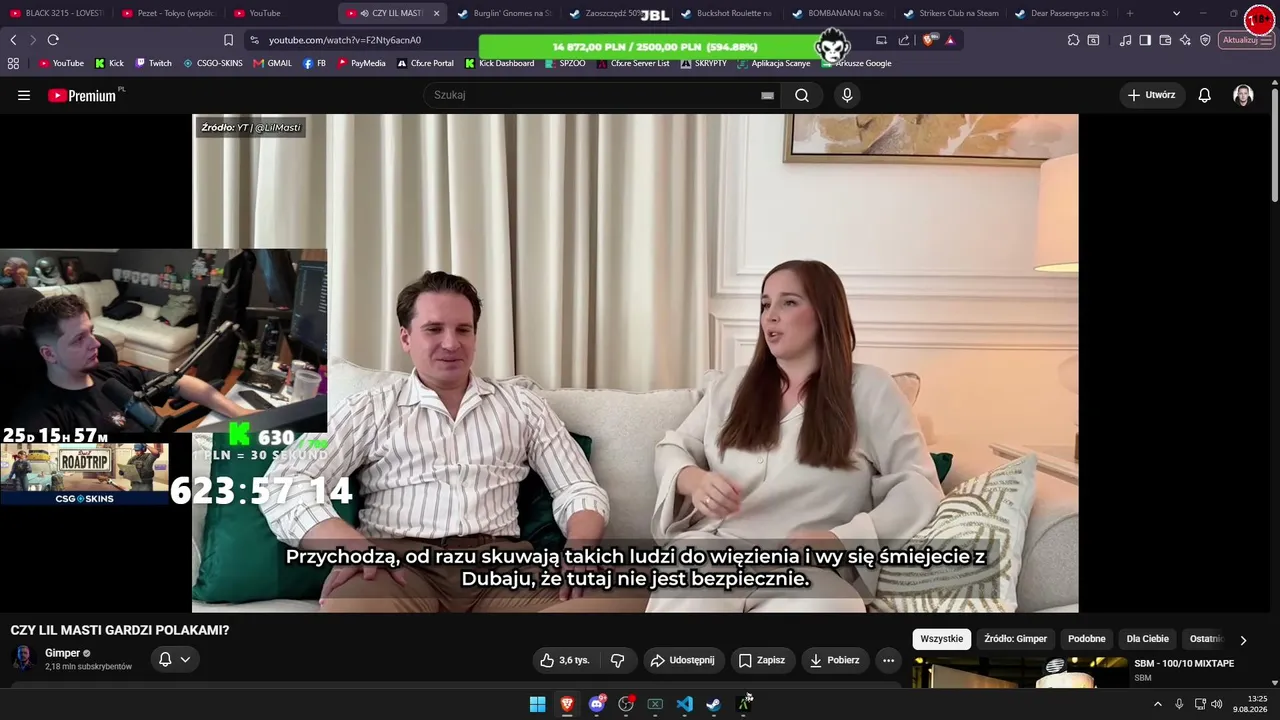Open the Brave Wallet icon in the toolbar
This screenshot has height=720, width=1280.
(x=1165, y=40)
